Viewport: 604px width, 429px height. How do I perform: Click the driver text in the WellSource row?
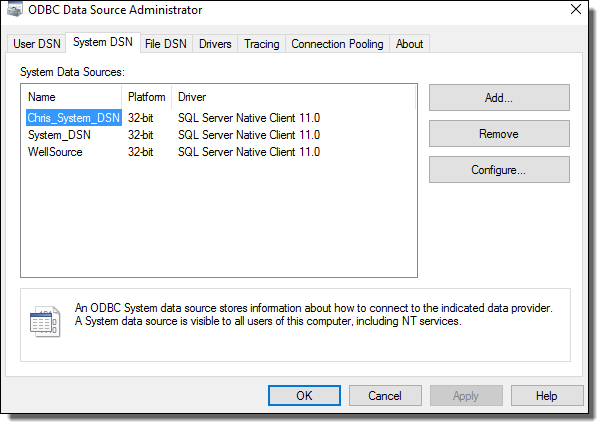[249, 152]
